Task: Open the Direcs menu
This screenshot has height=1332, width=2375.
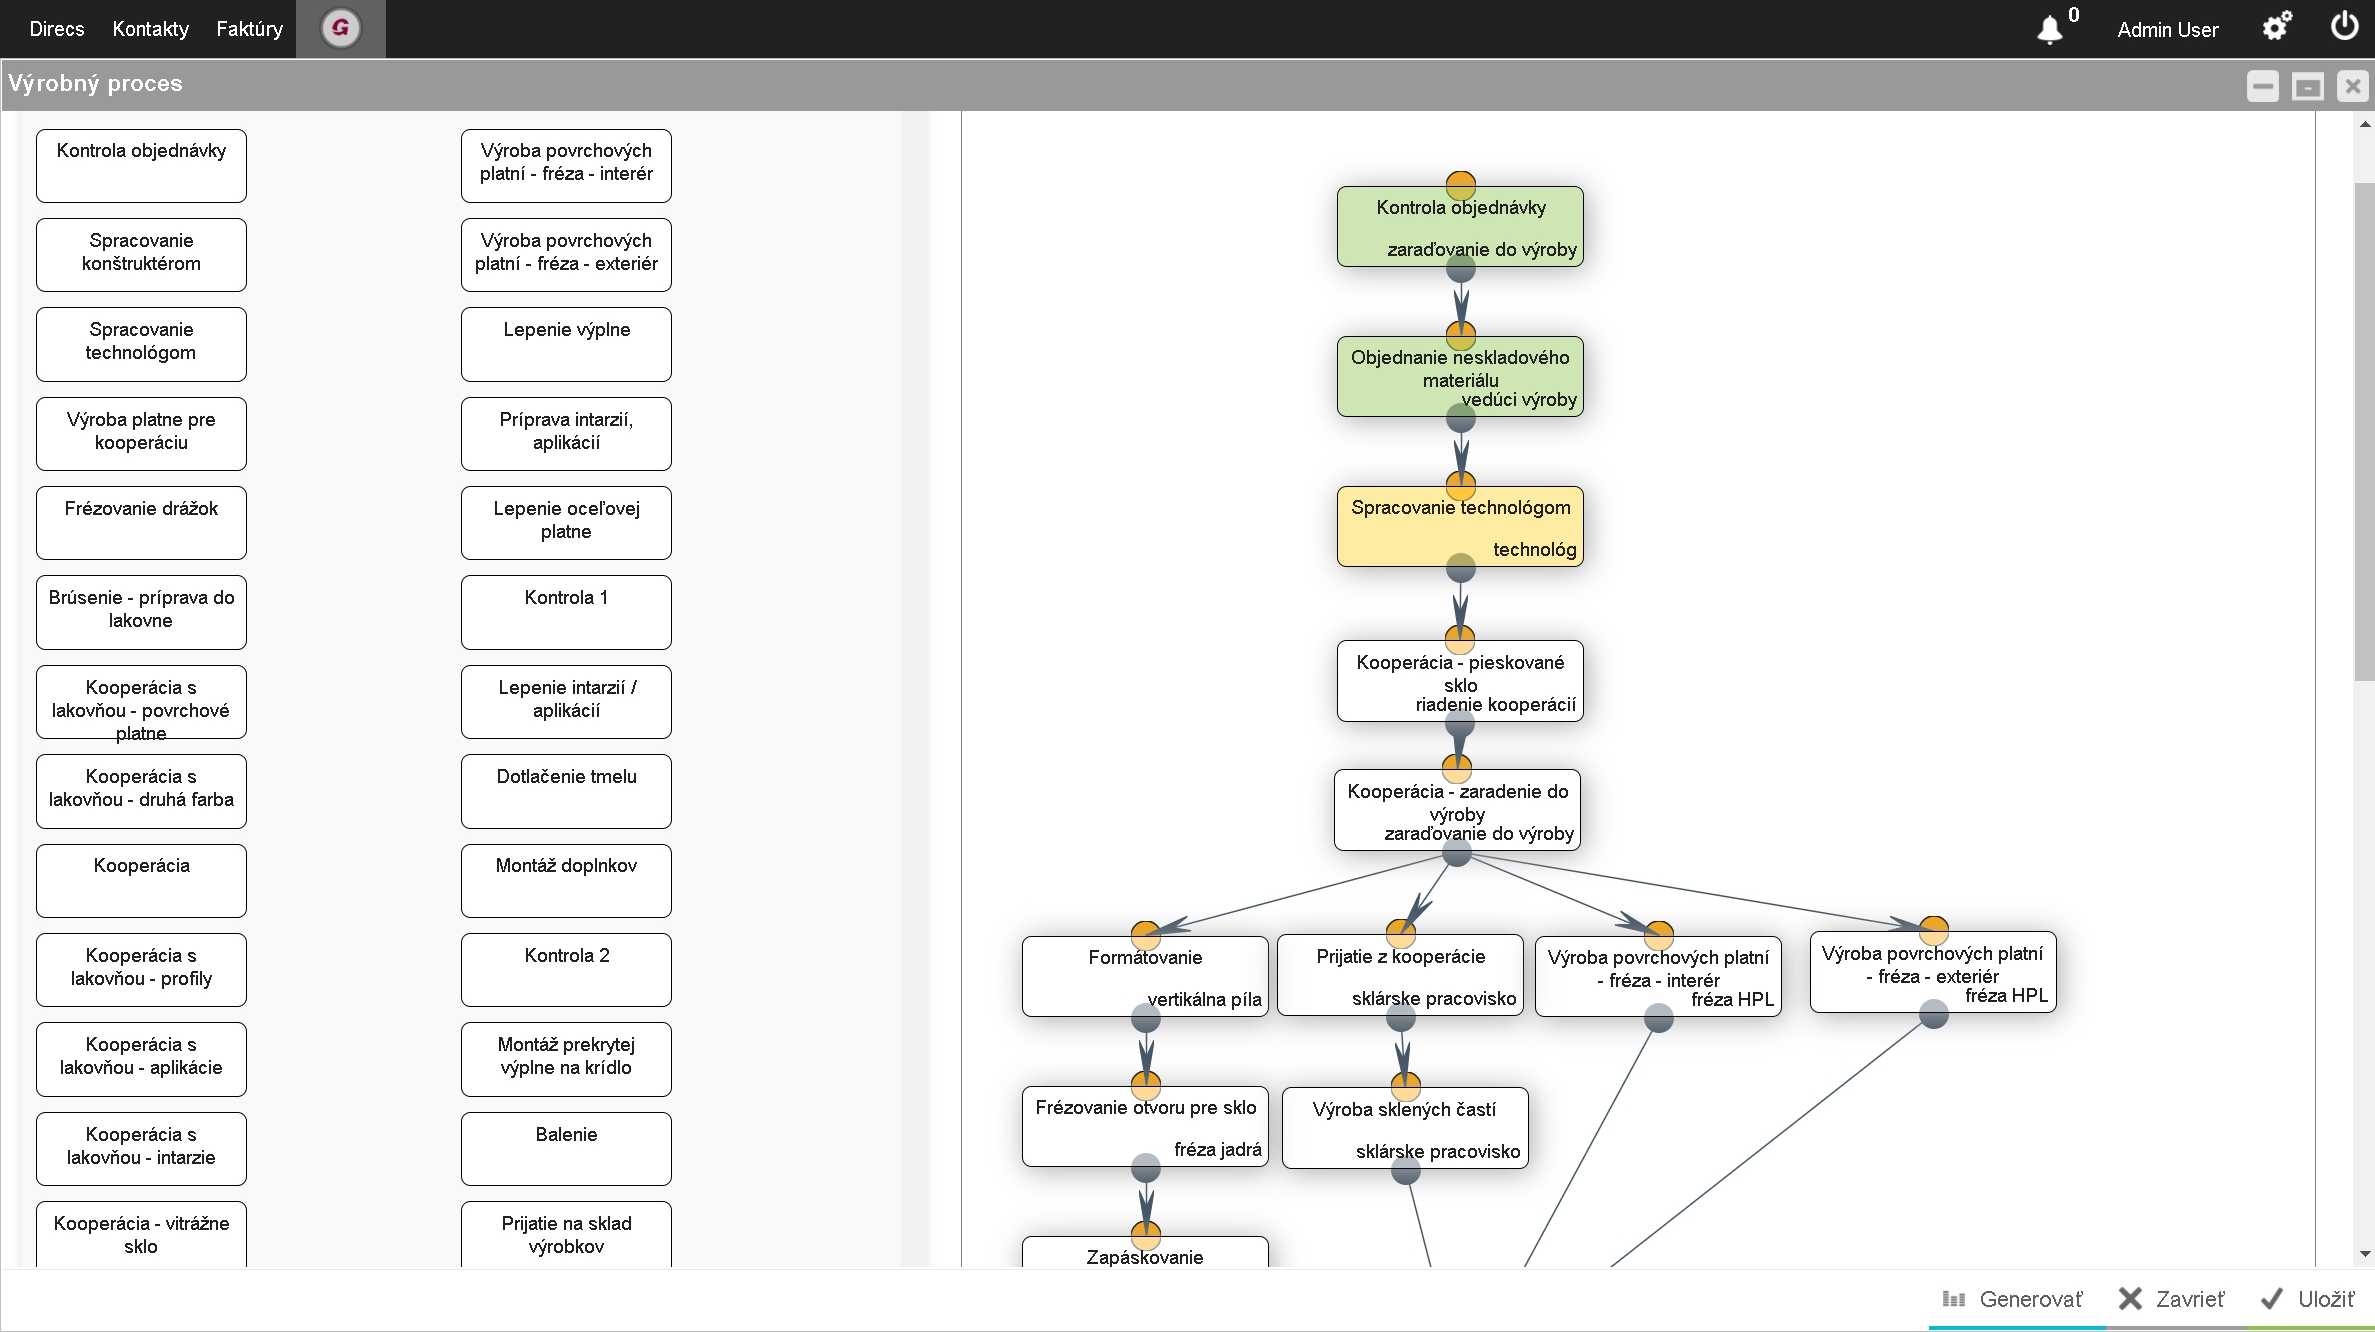Action: (57, 29)
